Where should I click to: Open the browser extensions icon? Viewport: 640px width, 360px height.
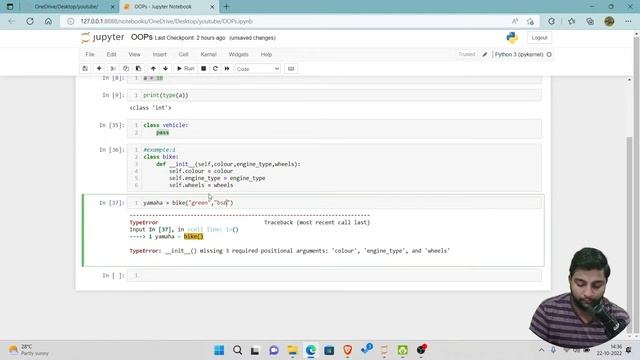click(x=551, y=21)
